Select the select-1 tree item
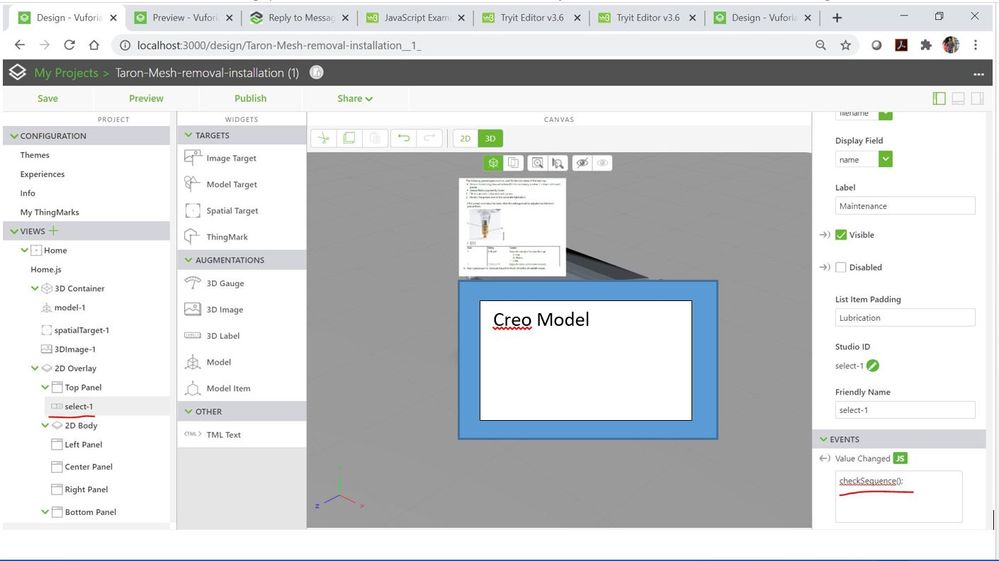 pyautogui.click(x=79, y=406)
